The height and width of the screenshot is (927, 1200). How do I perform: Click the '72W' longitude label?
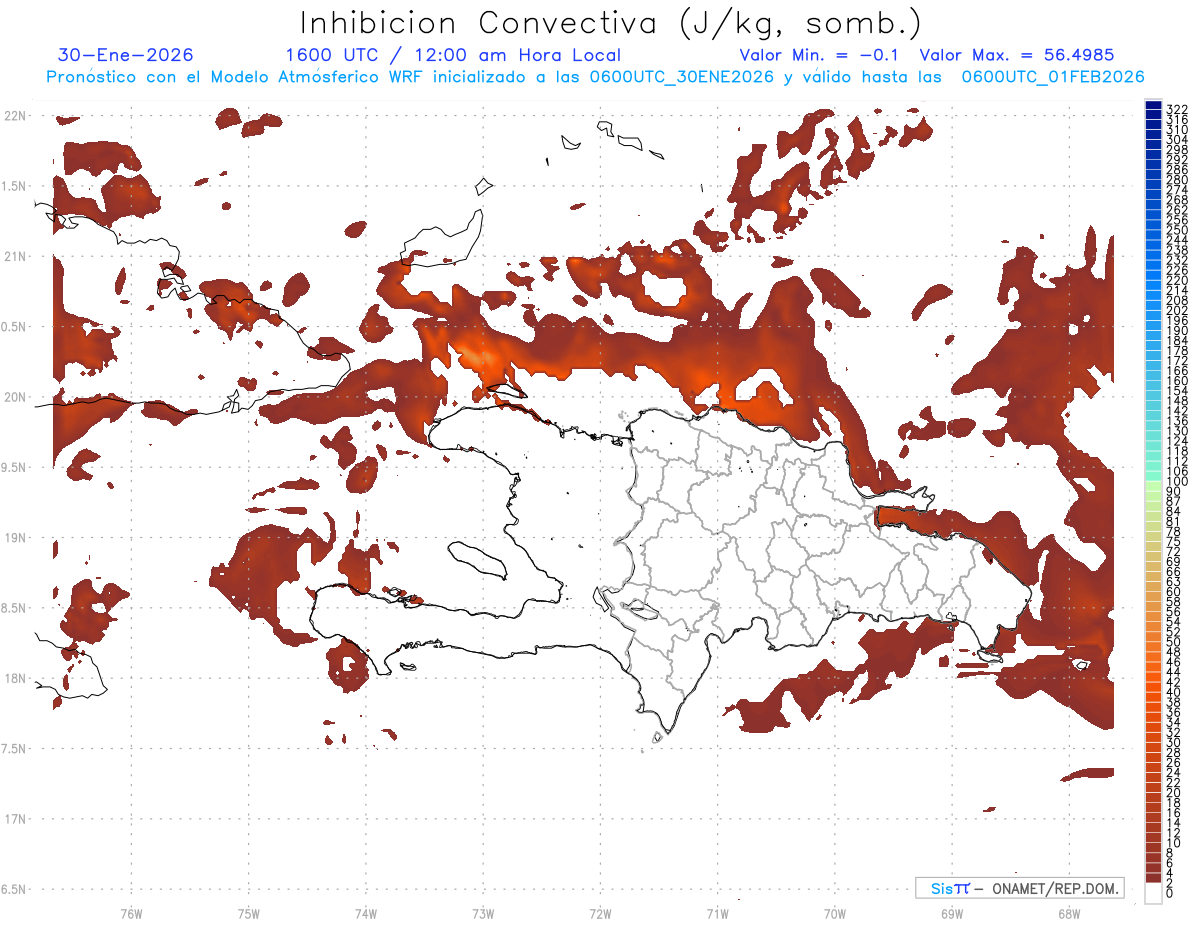click(600, 913)
